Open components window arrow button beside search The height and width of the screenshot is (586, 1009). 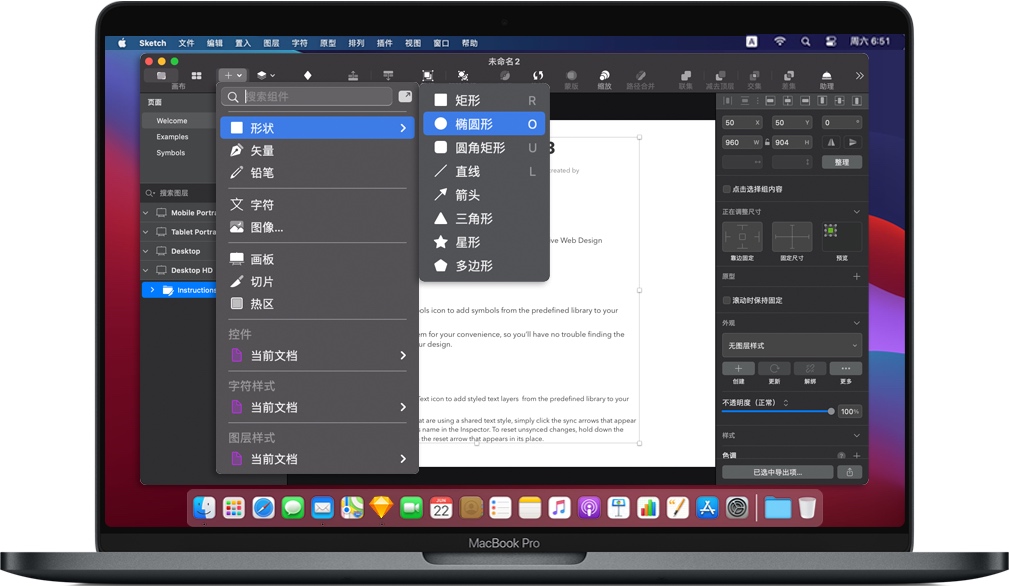click(x=405, y=96)
